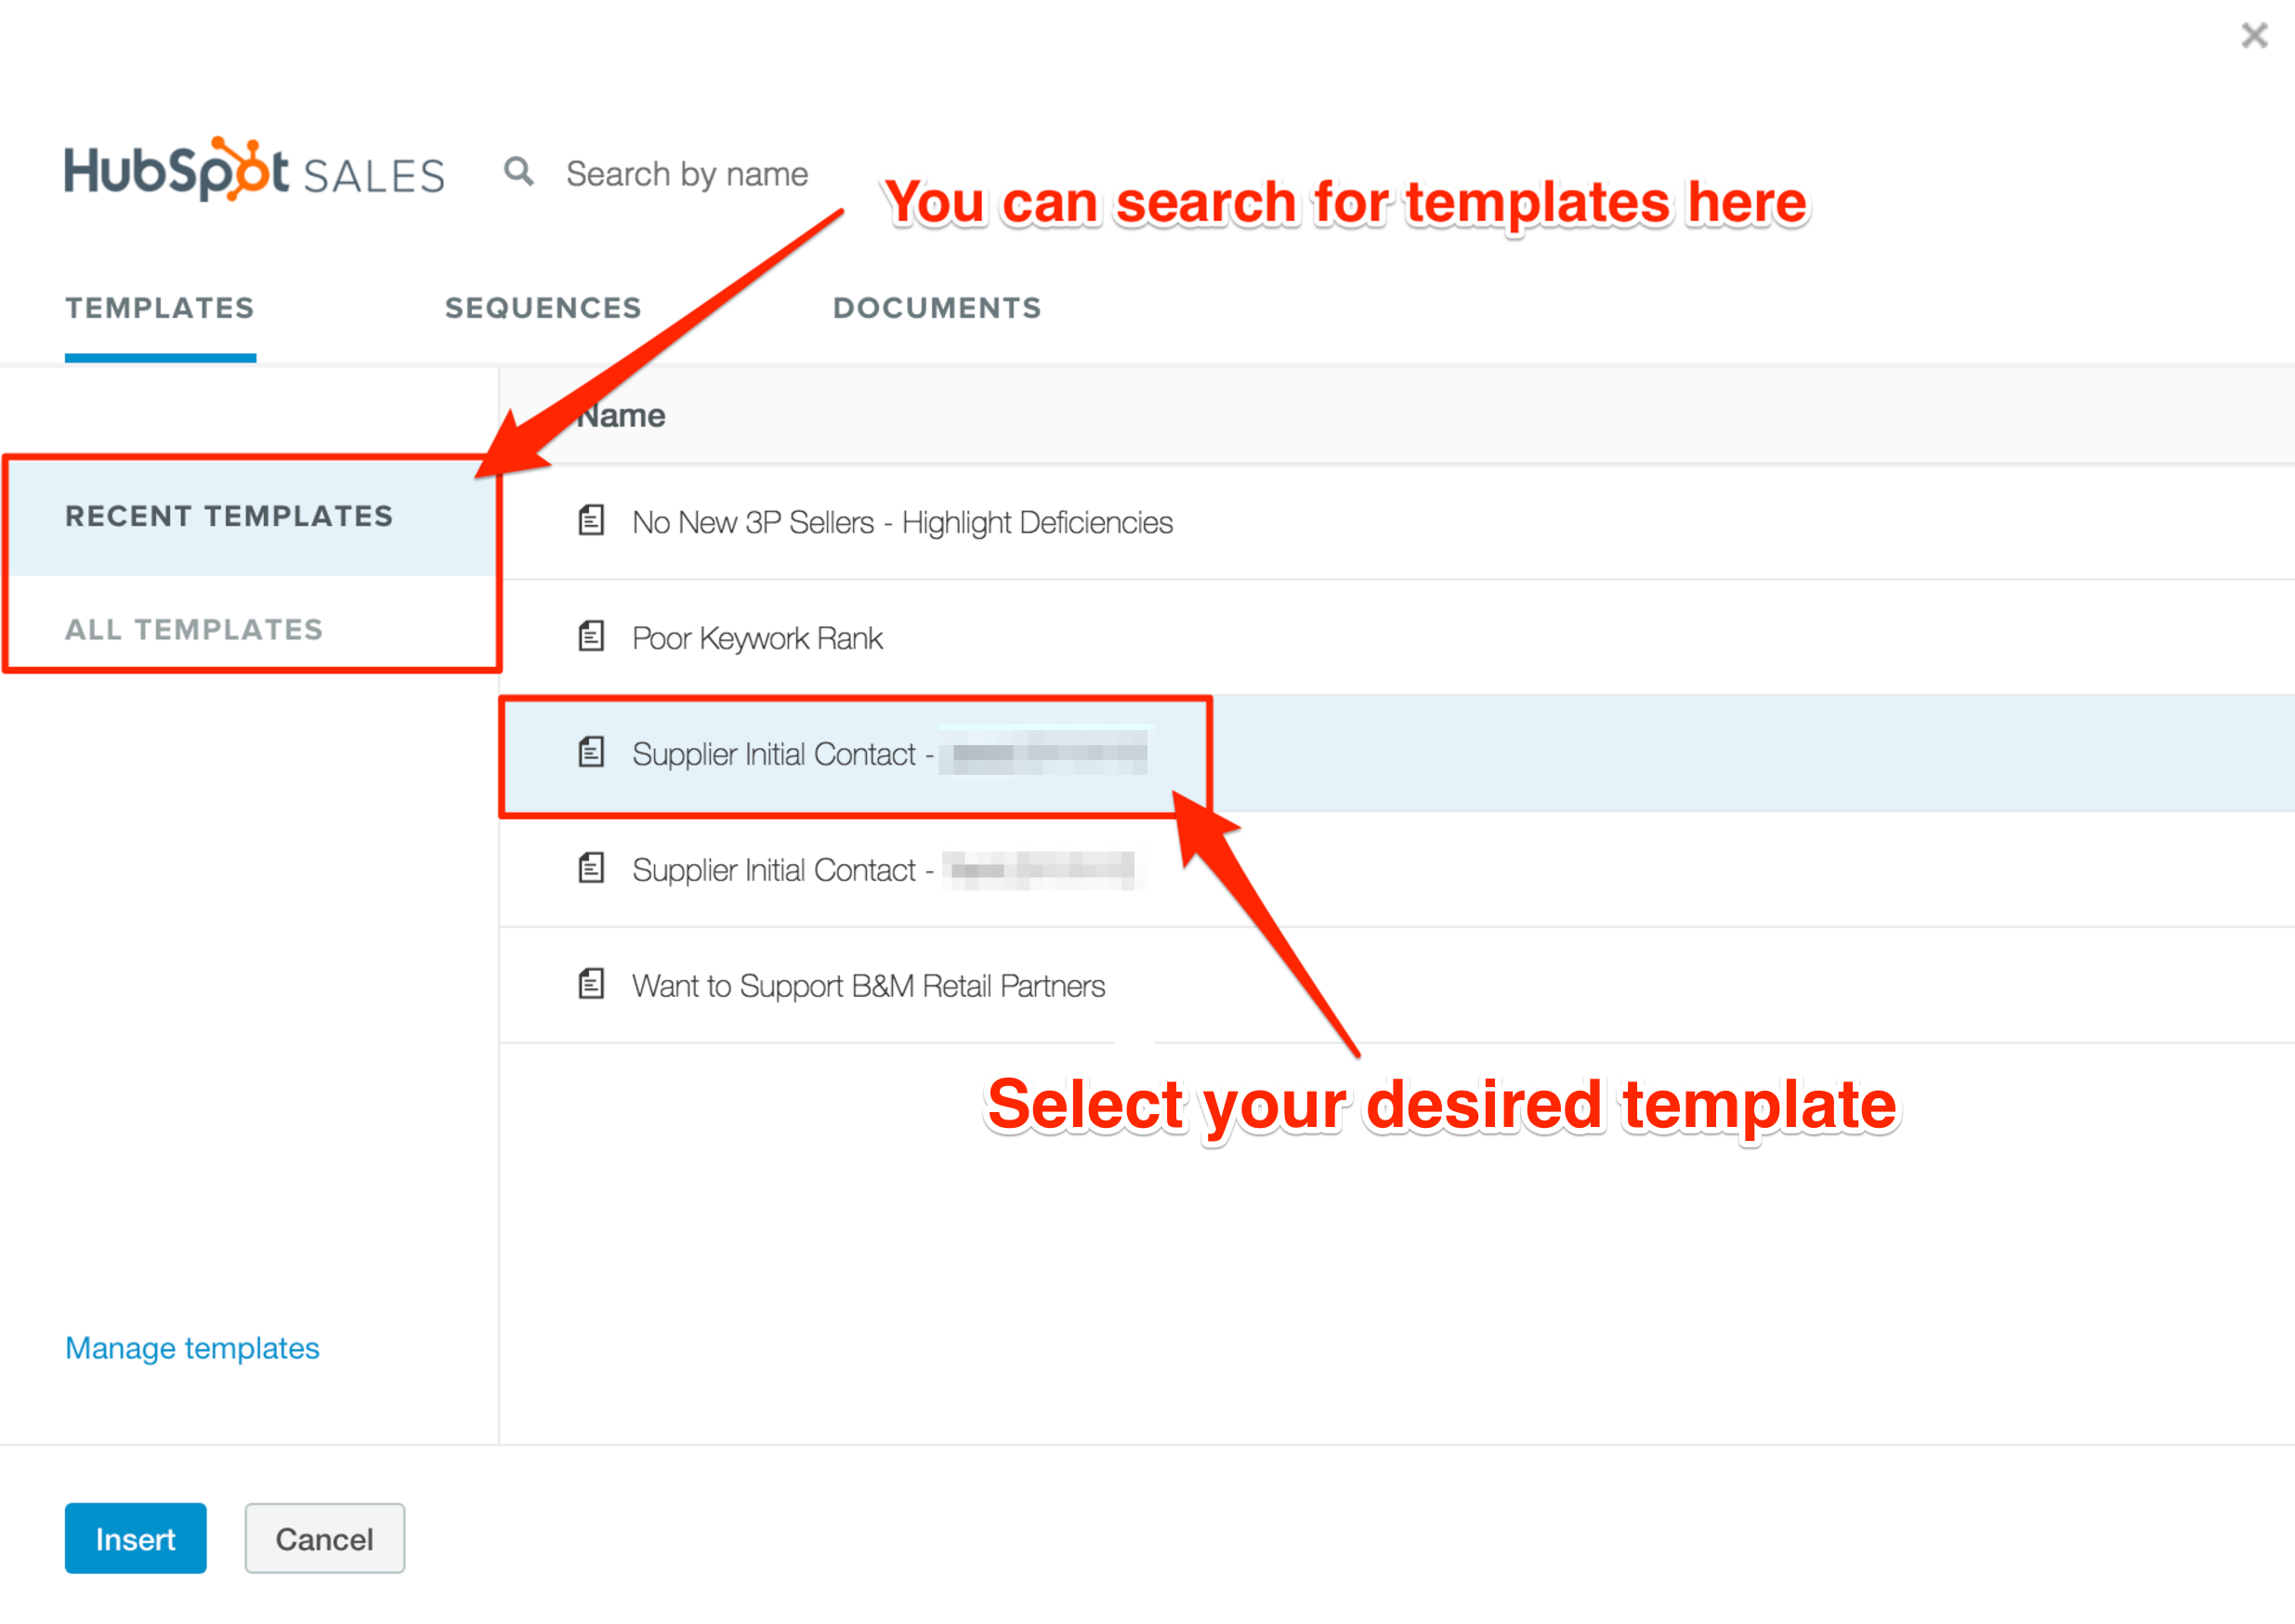Open the Sequences tab

tap(543, 308)
